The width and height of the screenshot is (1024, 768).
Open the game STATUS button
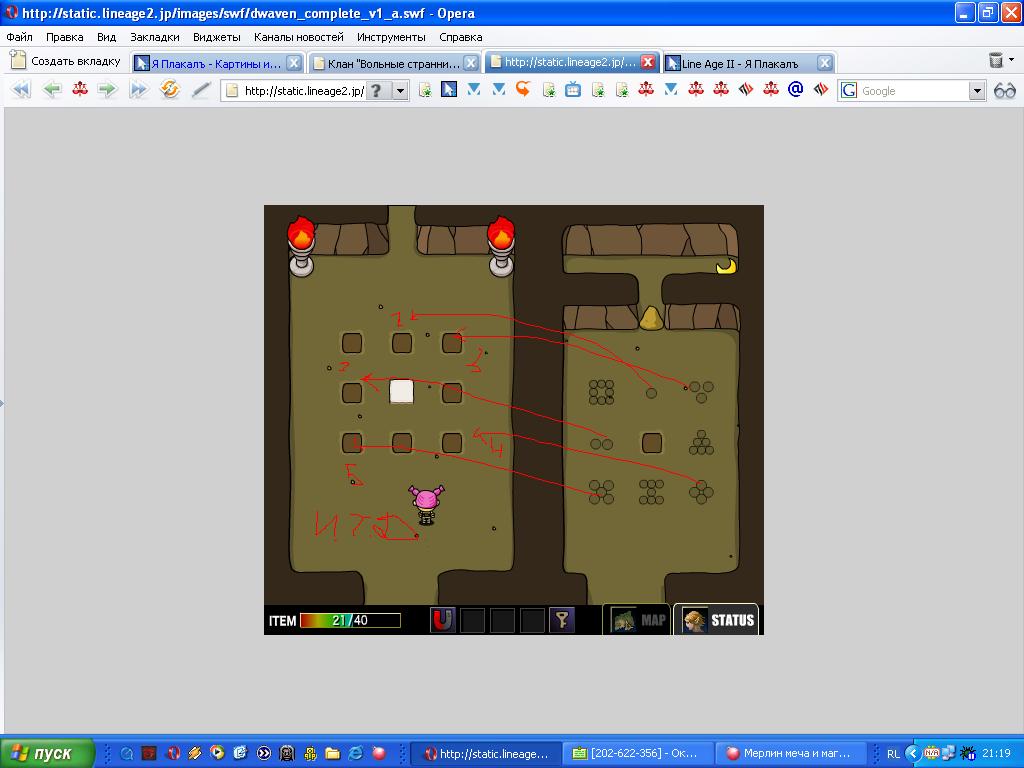(x=716, y=620)
